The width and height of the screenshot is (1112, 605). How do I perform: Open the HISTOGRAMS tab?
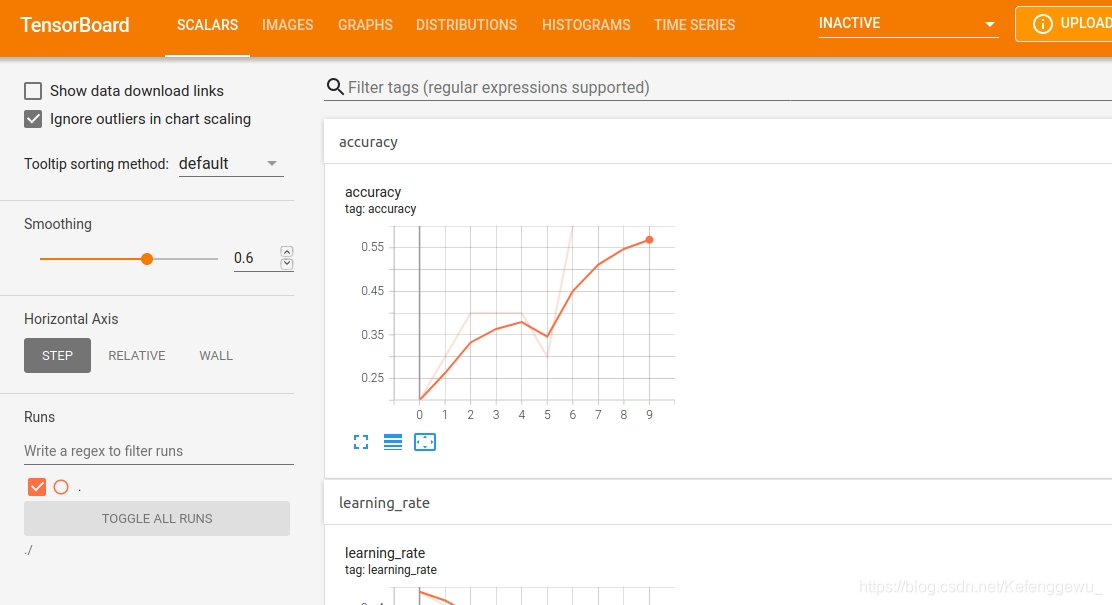586,25
